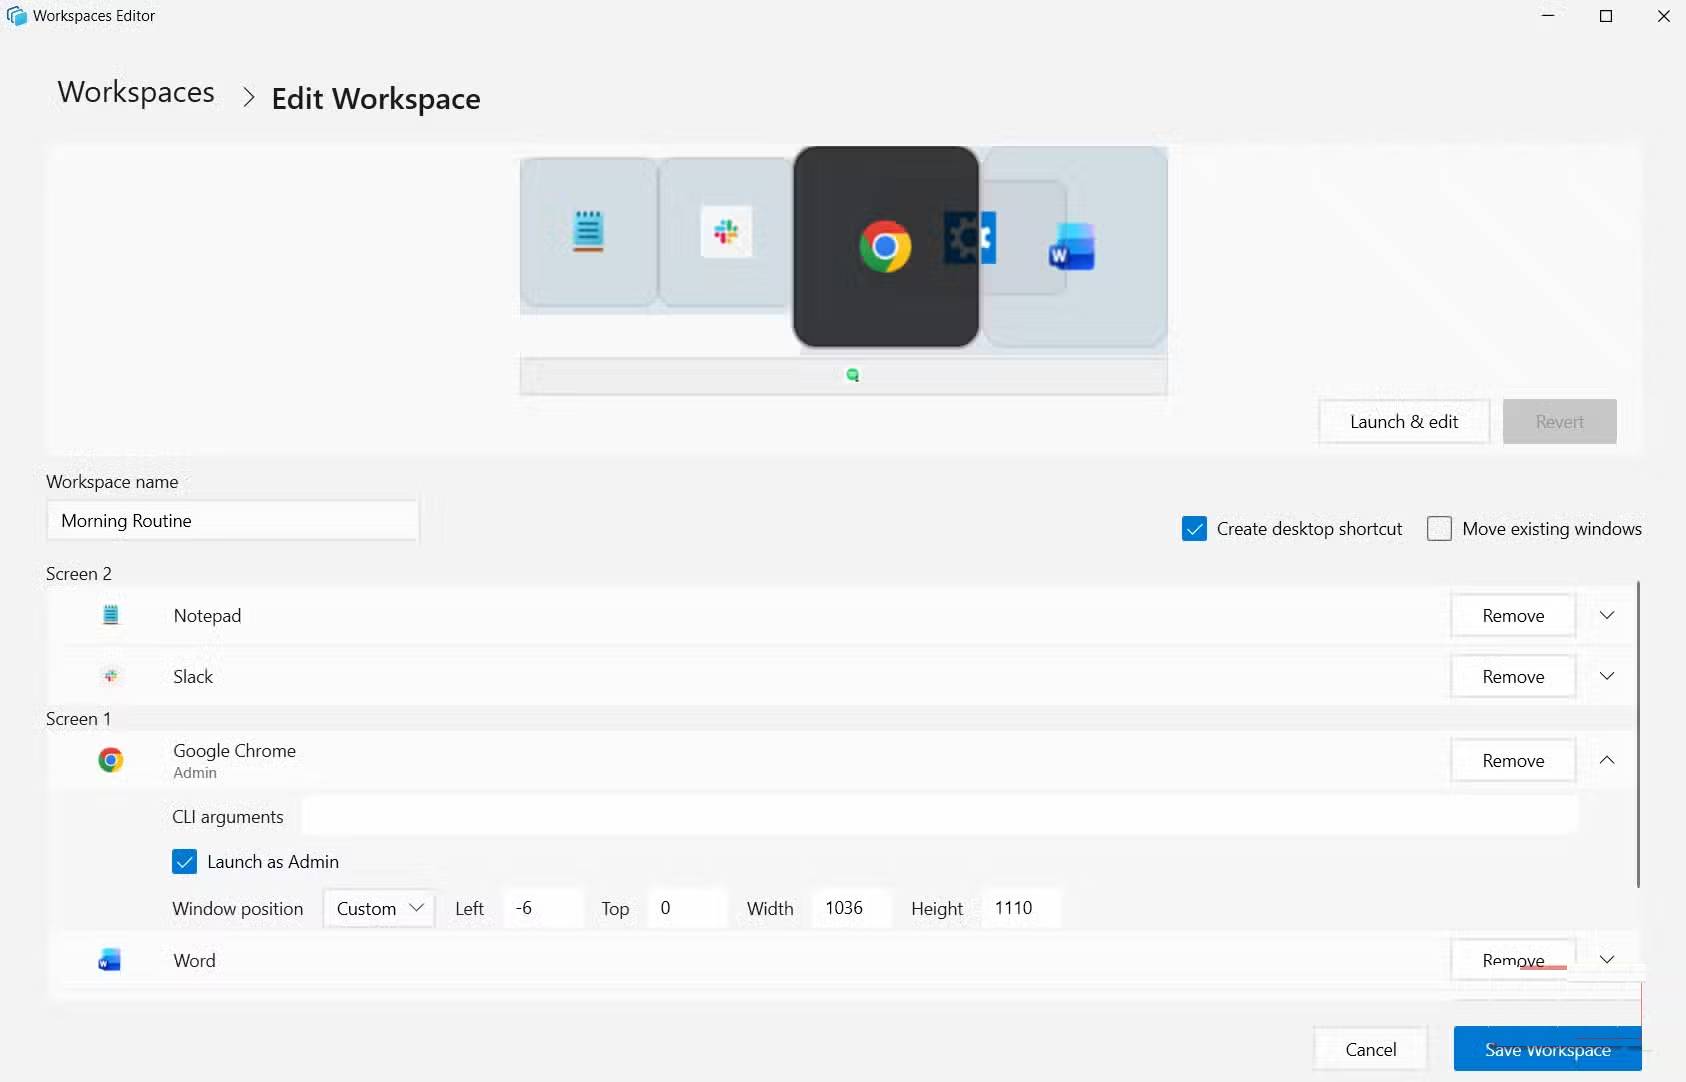Click the Word icon in the app list
Image resolution: width=1686 pixels, height=1082 pixels.
click(x=110, y=960)
